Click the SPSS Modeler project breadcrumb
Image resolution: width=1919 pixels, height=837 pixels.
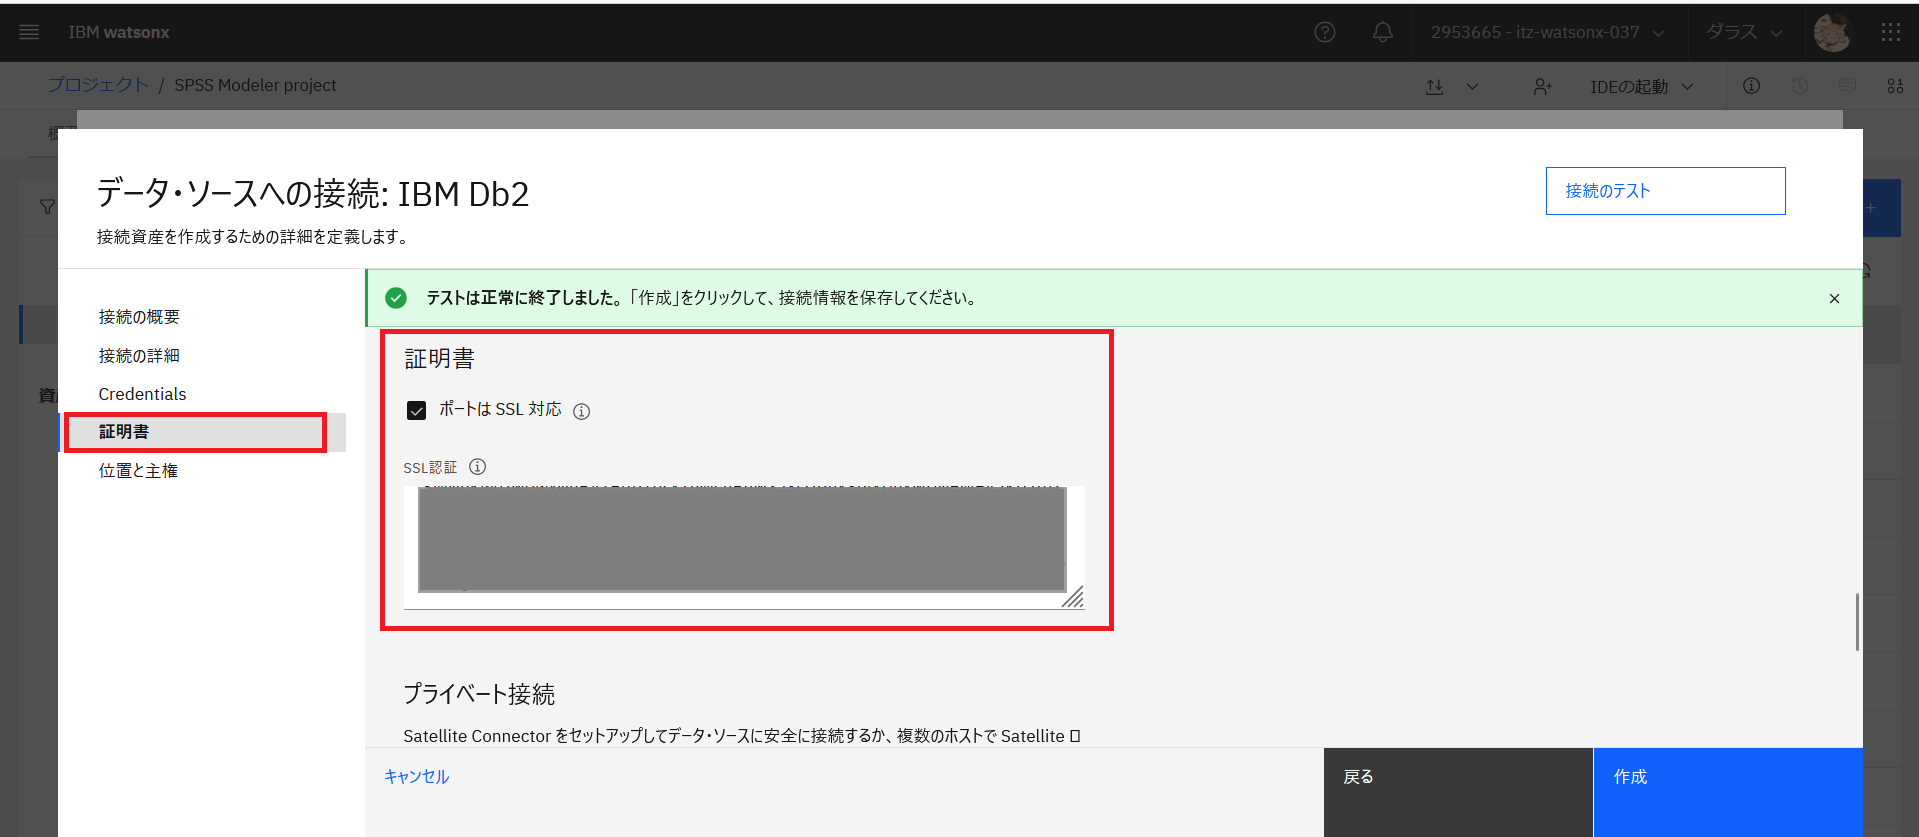(255, 85)
